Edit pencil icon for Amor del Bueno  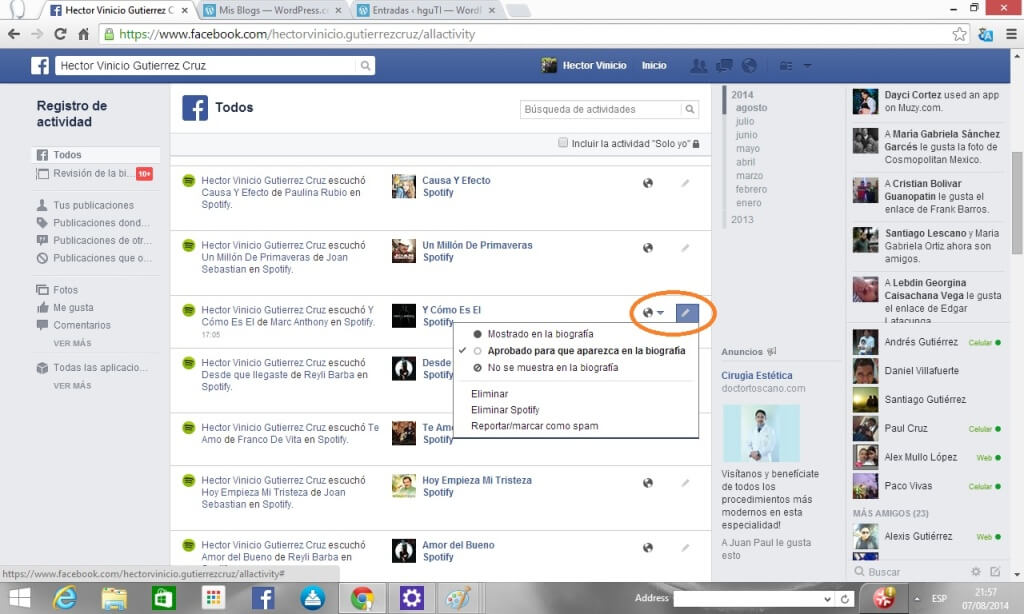coord(685,547)
